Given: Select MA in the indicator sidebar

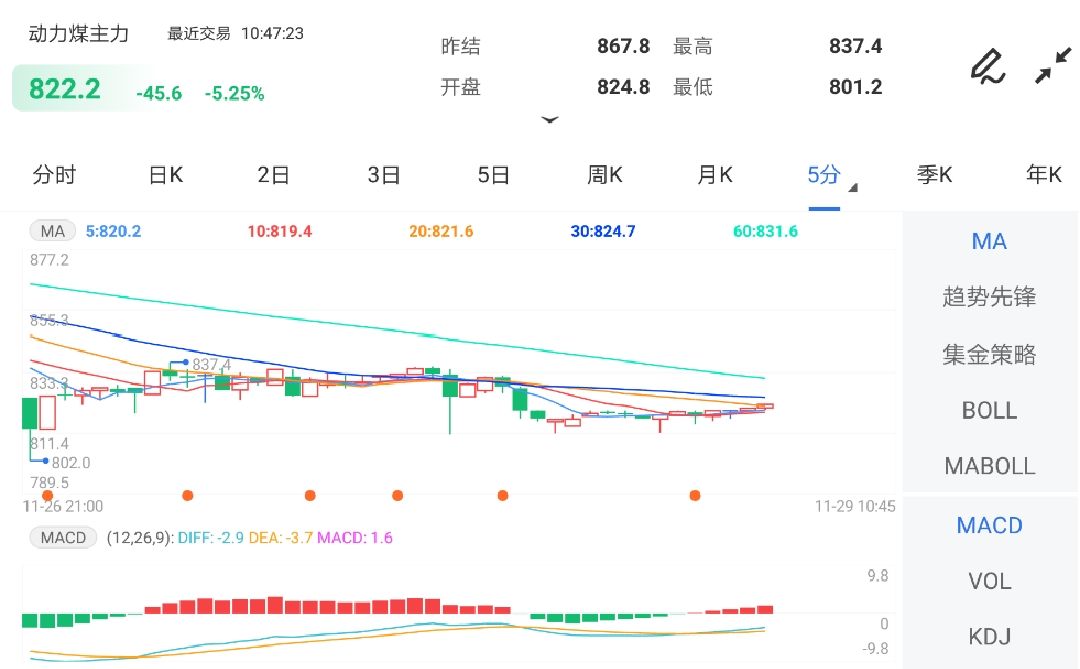Looking at the screenshot, I should point(989,241).
